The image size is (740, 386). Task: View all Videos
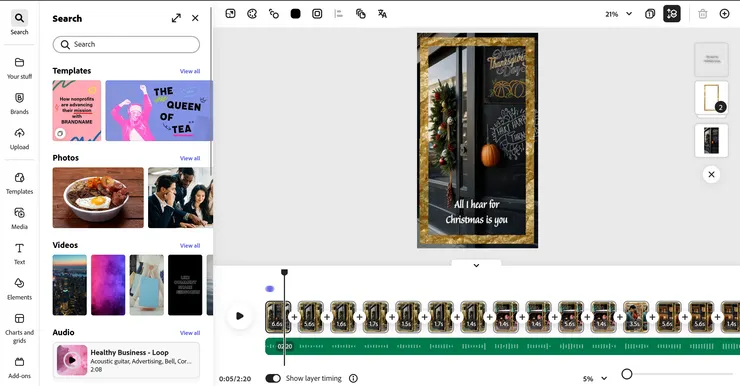[x=190, y=245]
